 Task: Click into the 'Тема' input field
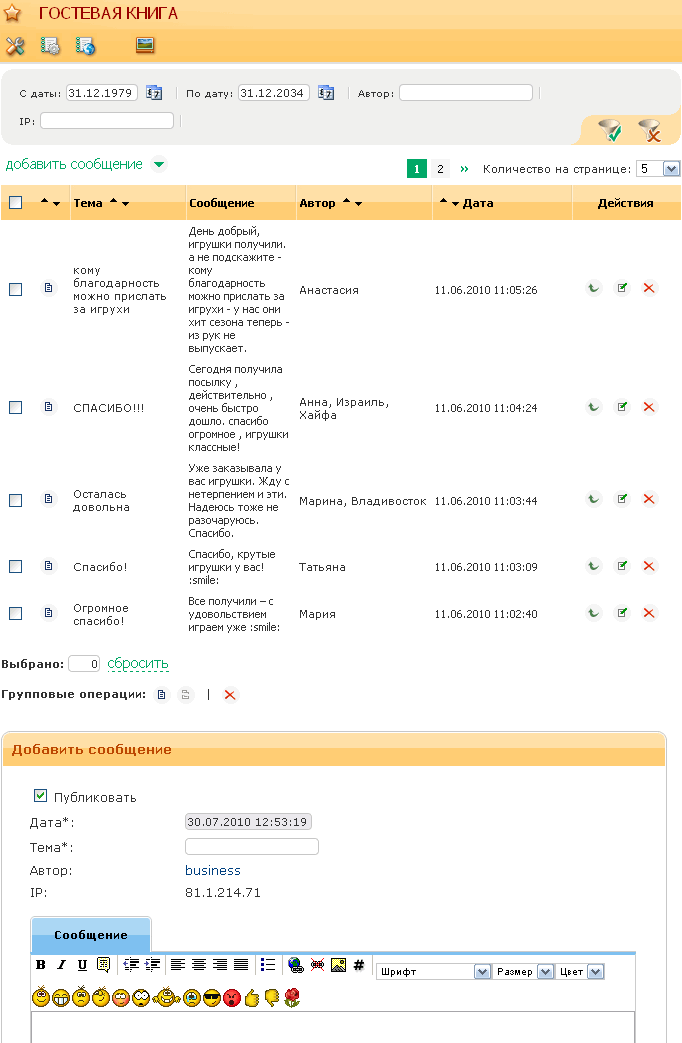(x=252, y=847)
